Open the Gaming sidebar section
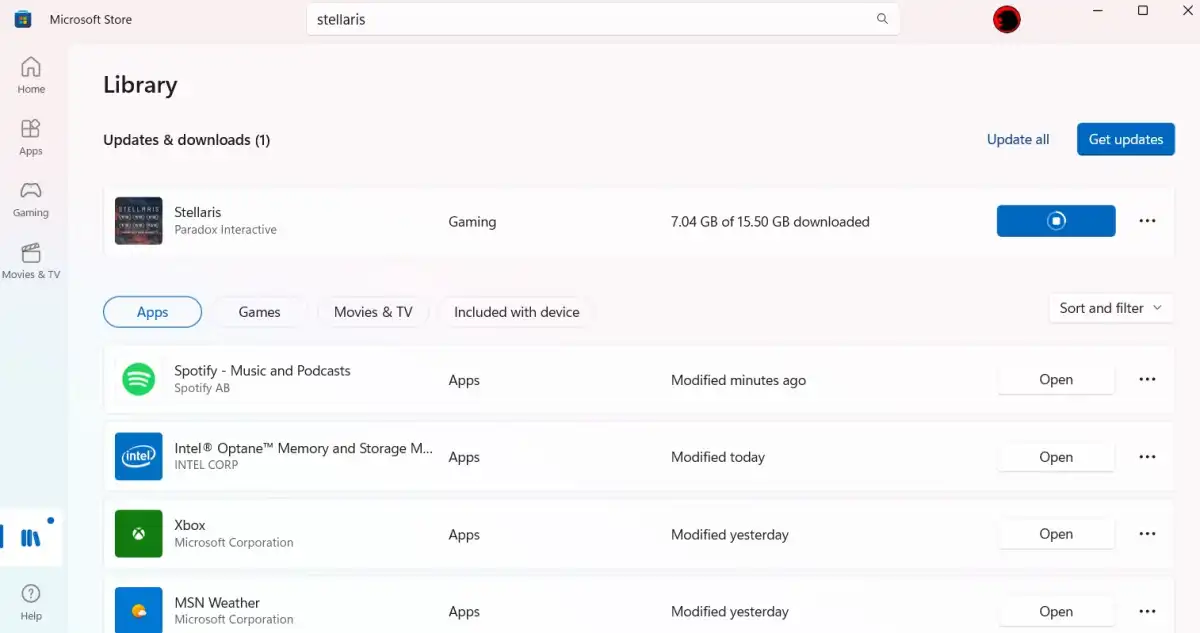 click(x=31, y=199)
